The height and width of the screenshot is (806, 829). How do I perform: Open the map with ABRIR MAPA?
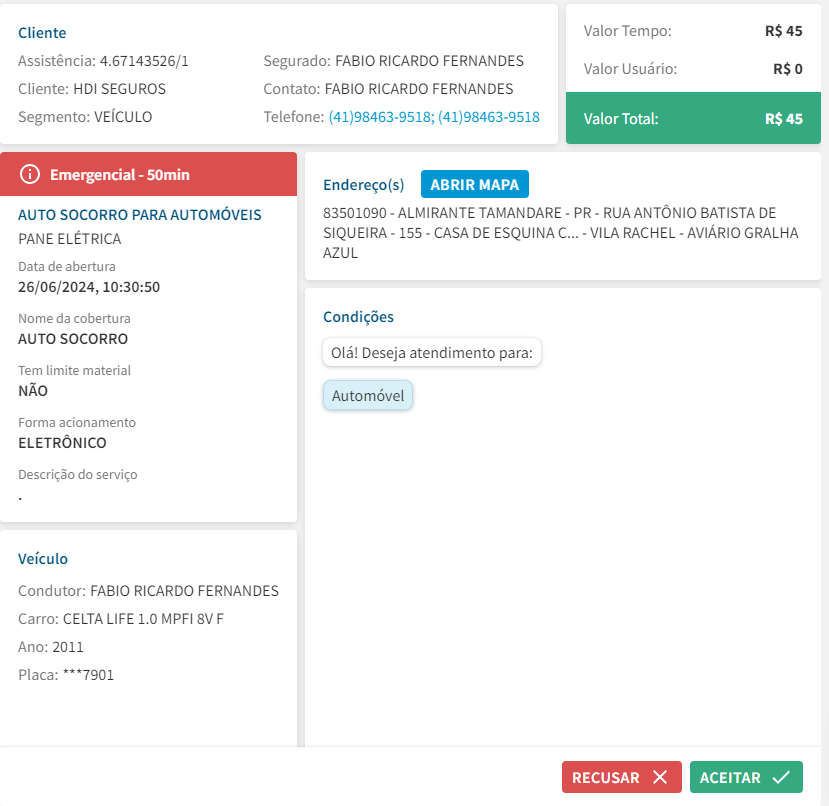coord(474,184)
